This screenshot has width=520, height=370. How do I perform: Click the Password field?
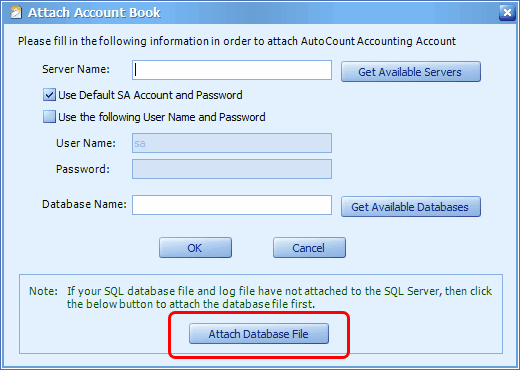pyautogui.click(x=232, y=169)
